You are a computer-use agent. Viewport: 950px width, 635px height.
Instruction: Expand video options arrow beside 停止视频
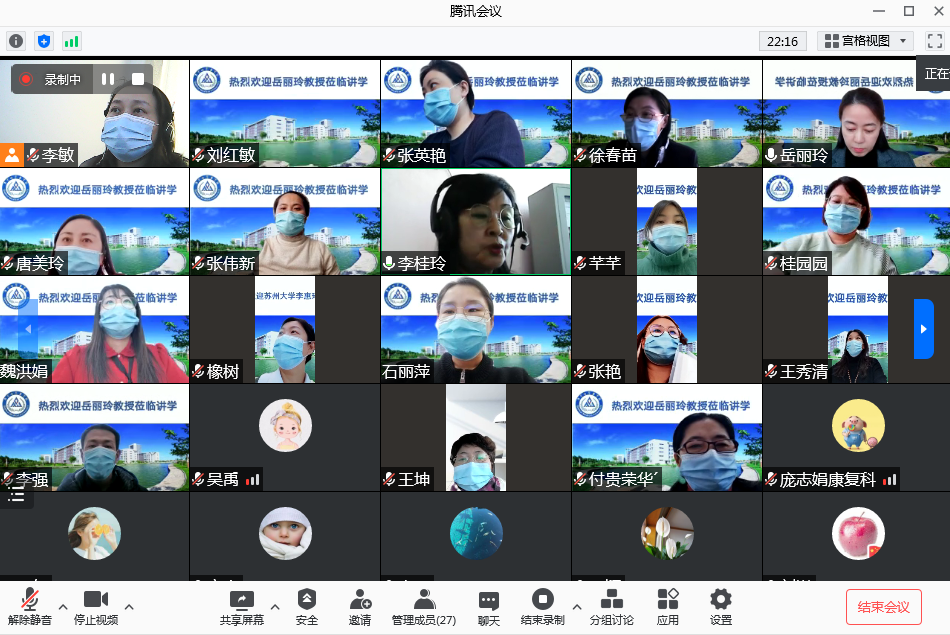pos(129,606)
